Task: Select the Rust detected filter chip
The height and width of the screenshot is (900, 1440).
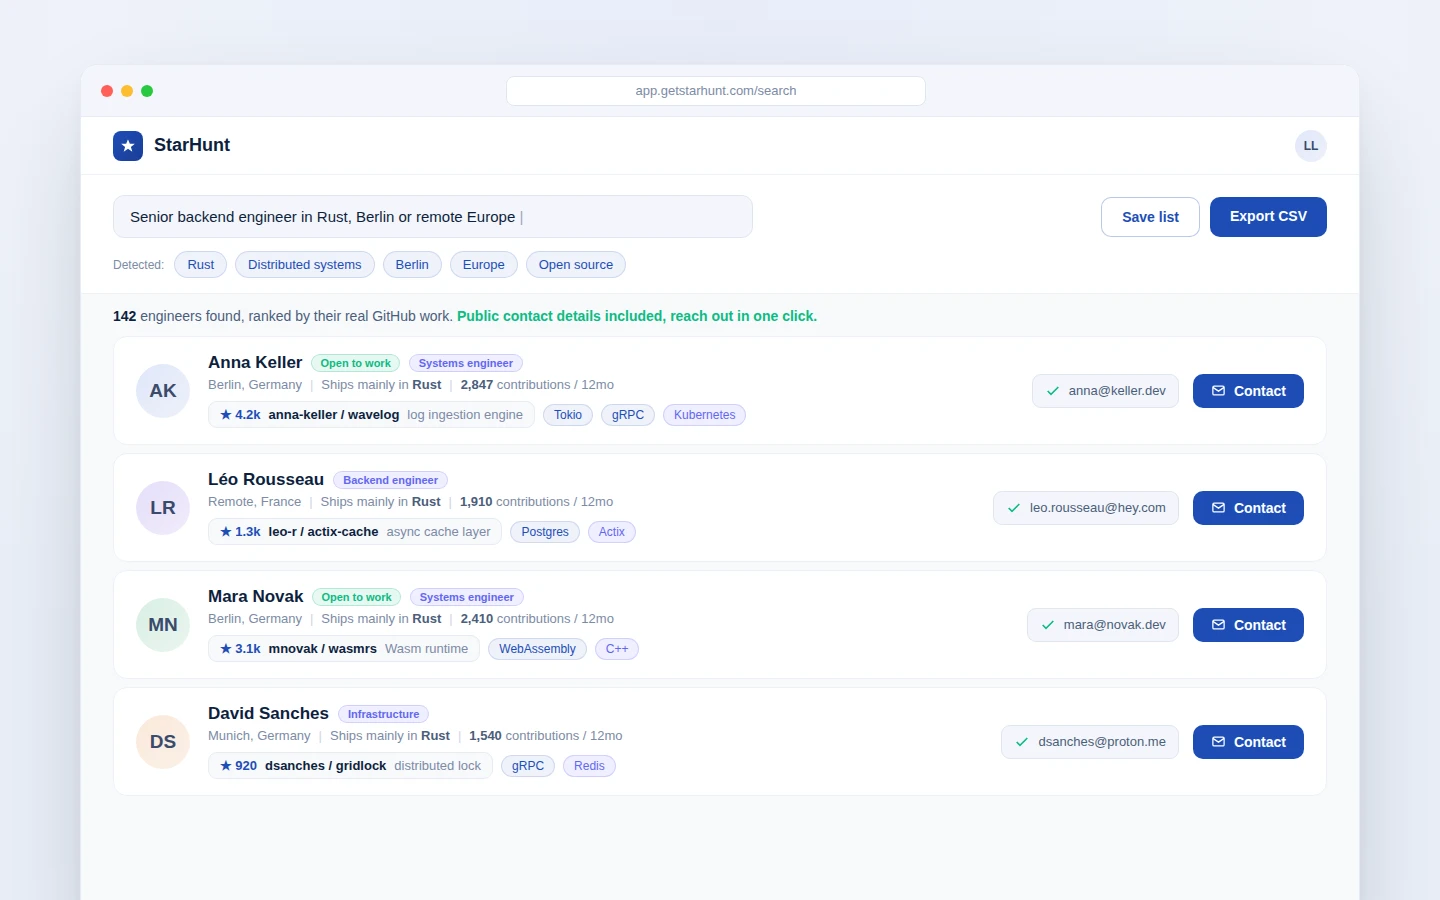Action: coord(201,265)
